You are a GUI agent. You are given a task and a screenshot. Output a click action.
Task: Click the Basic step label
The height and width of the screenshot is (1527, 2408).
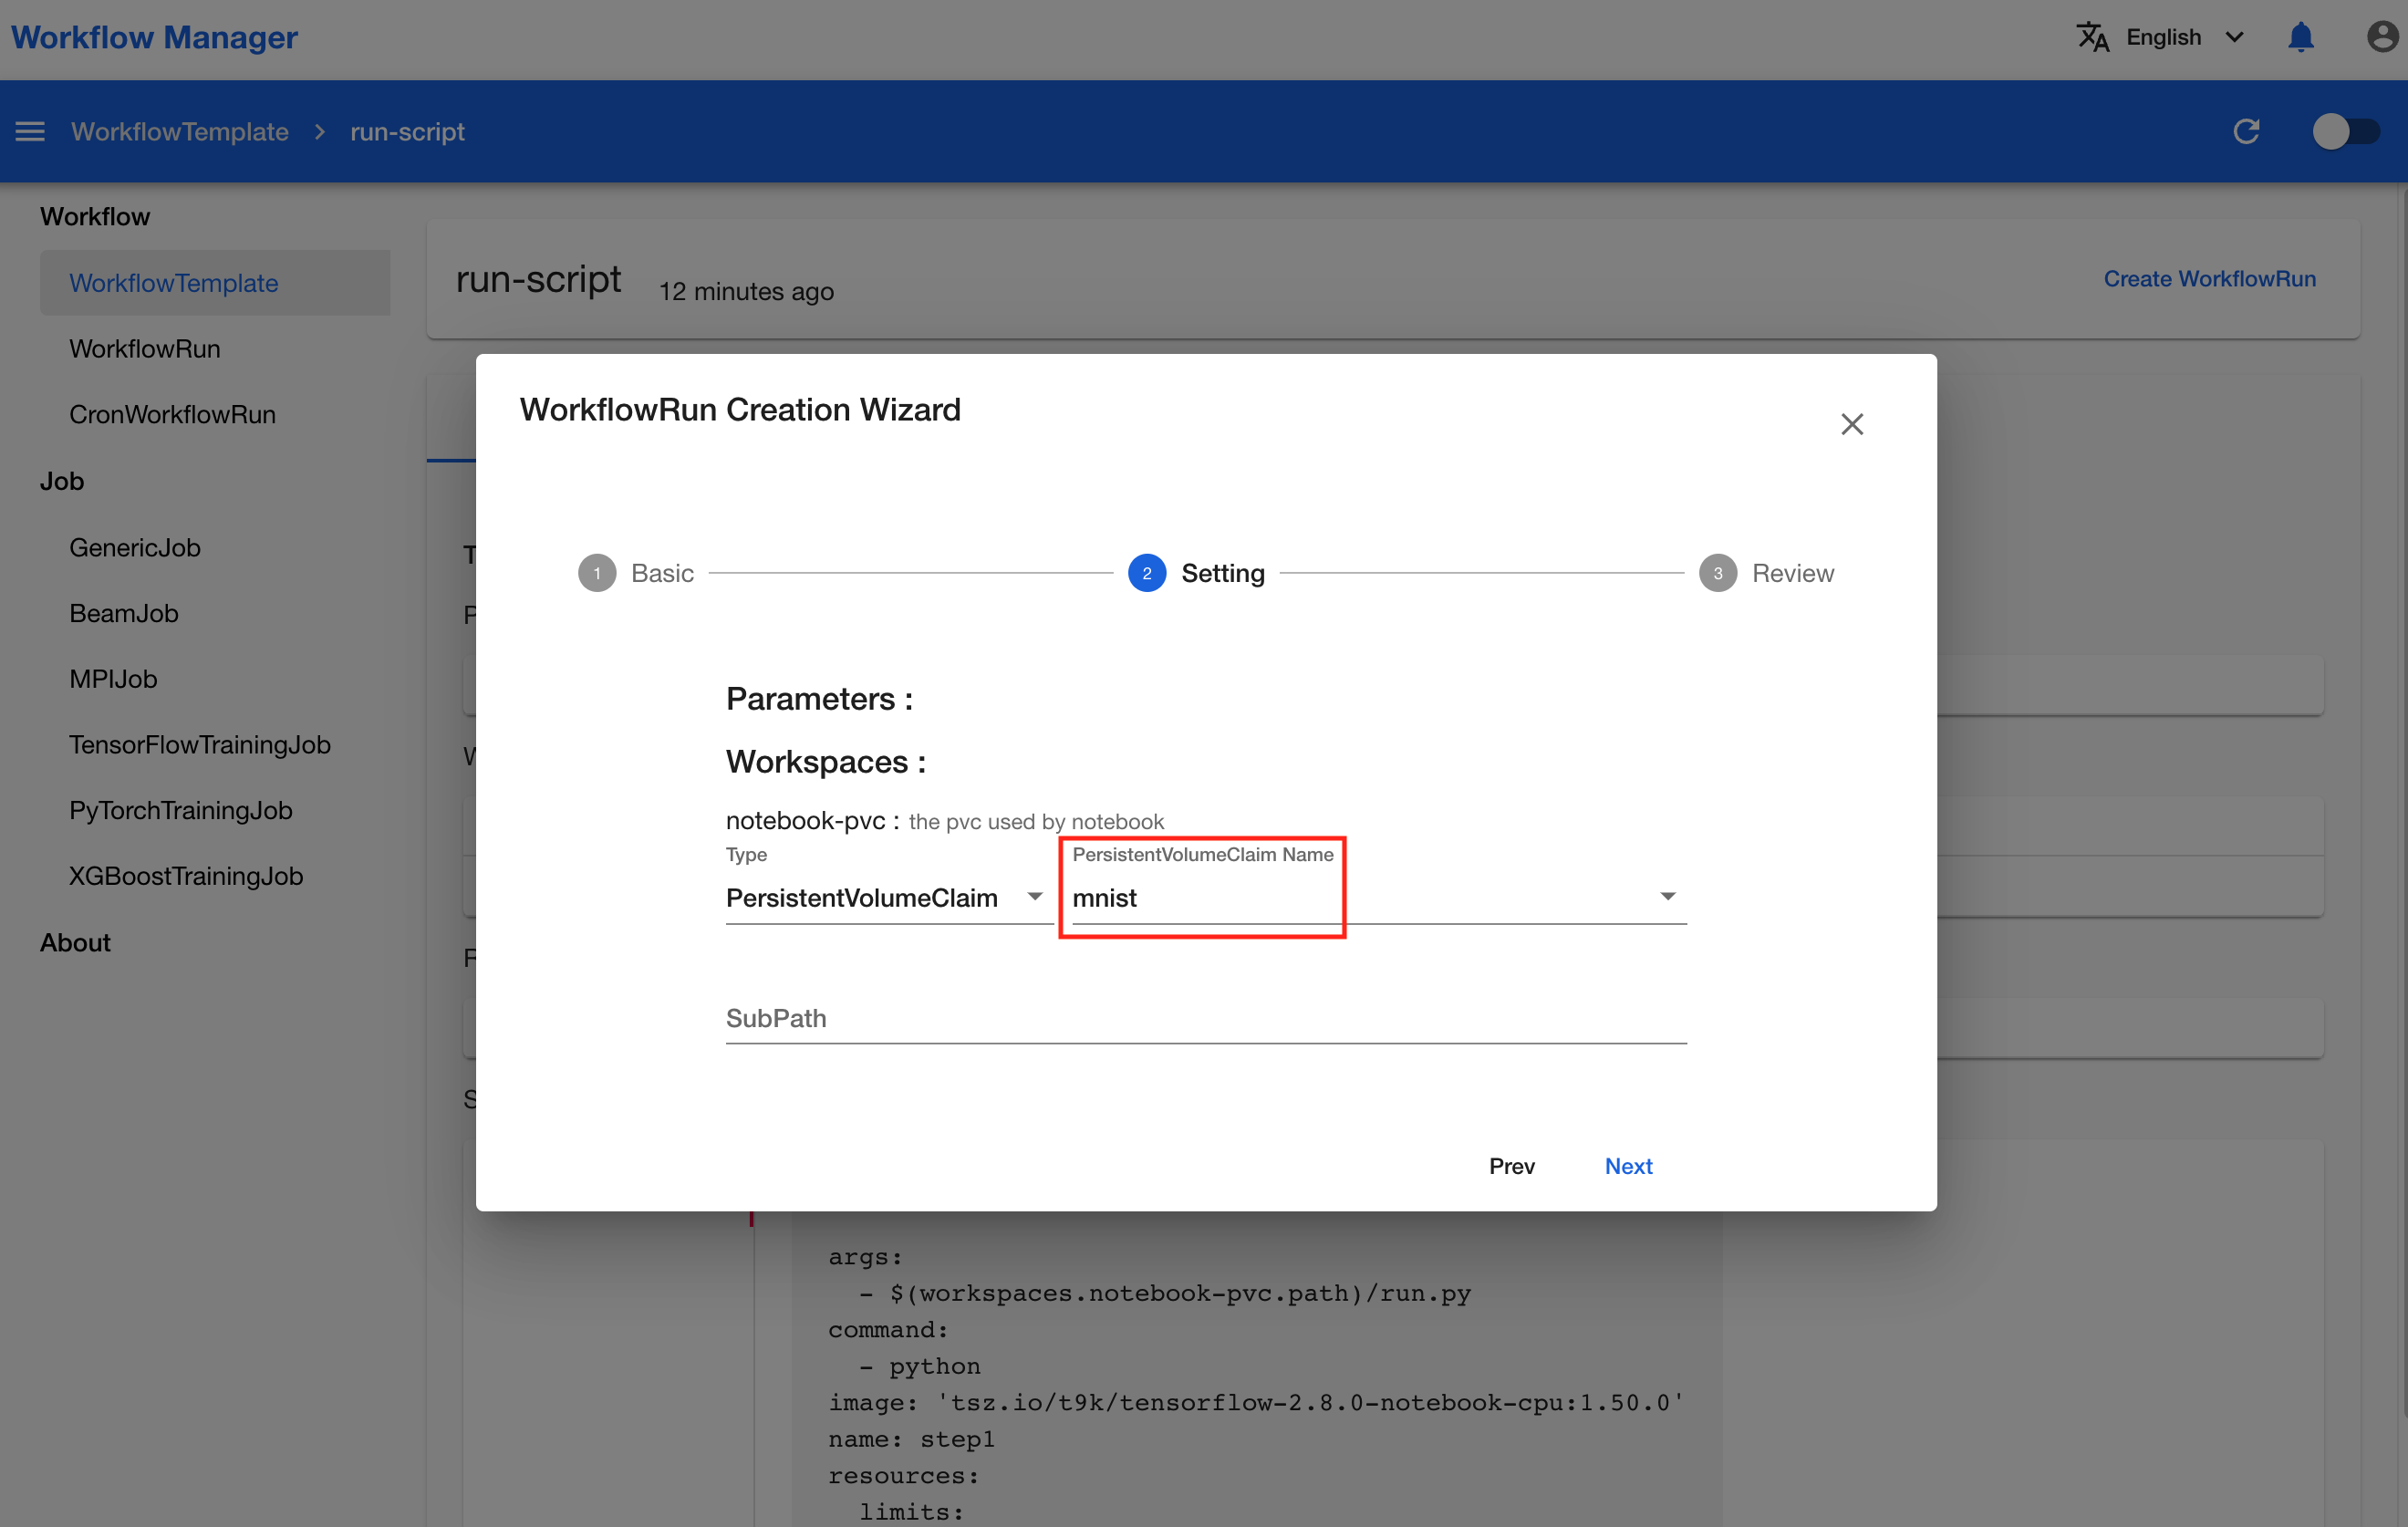[x=662, y=573]
